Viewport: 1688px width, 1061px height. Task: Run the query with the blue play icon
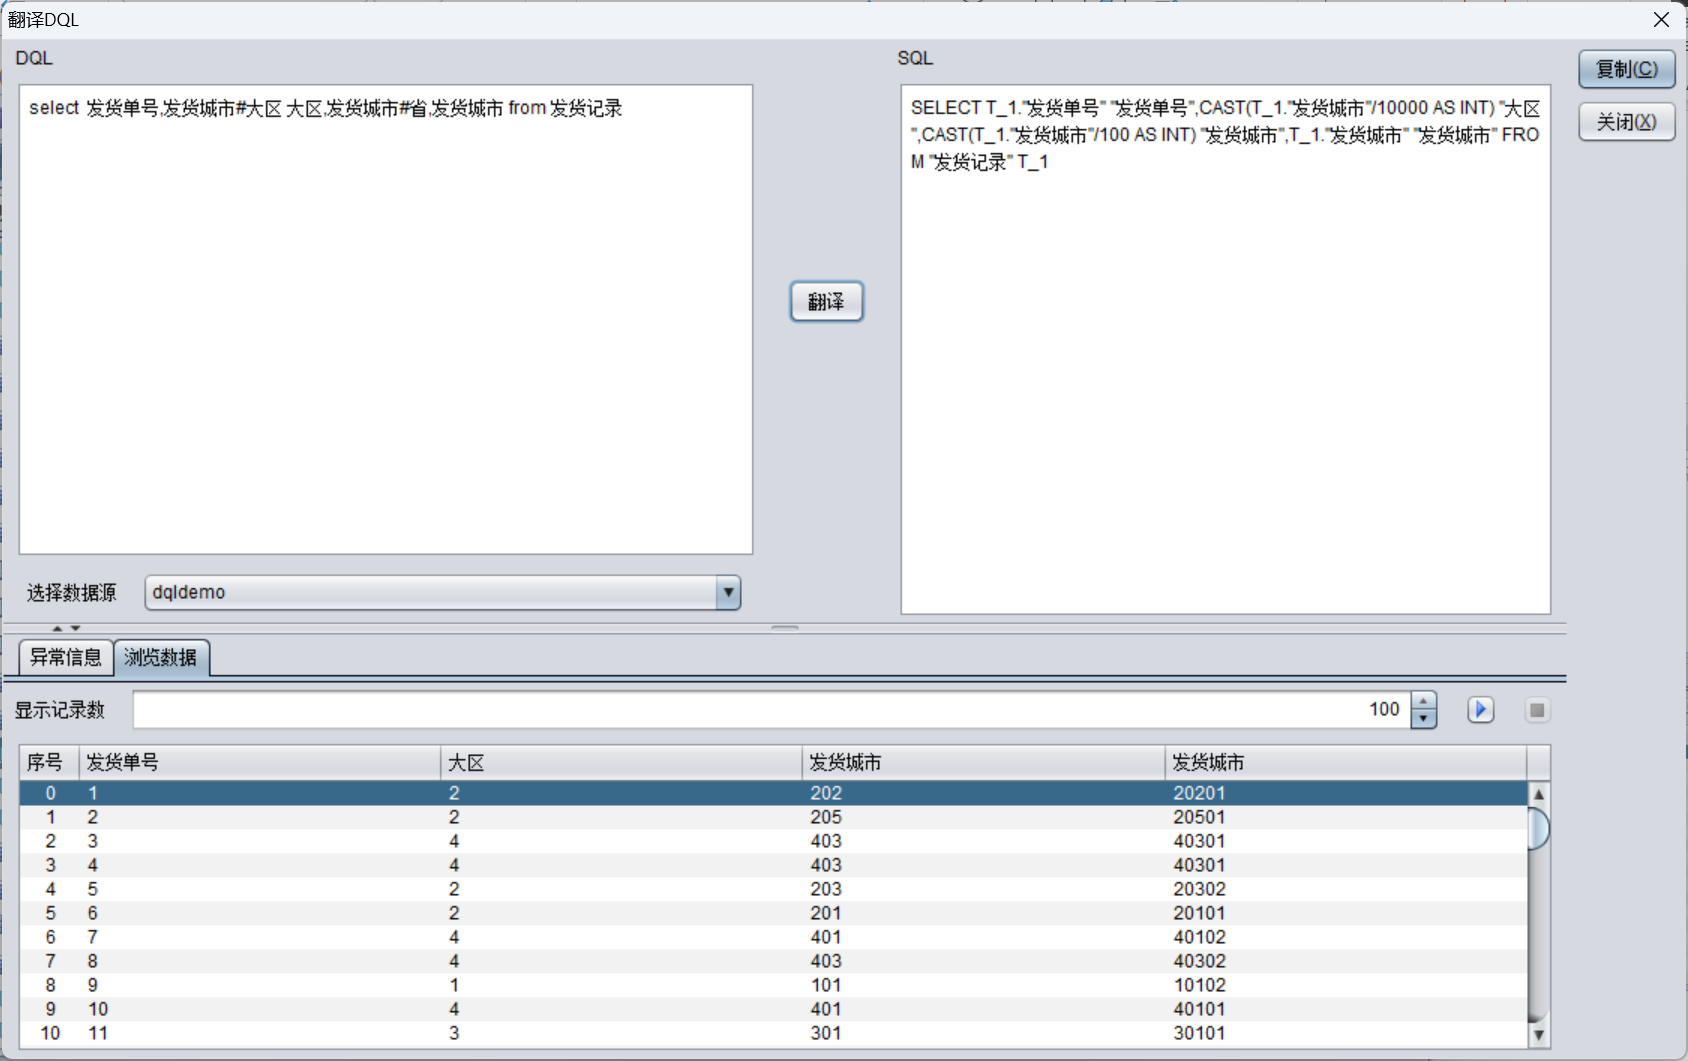coord(1480,710)
